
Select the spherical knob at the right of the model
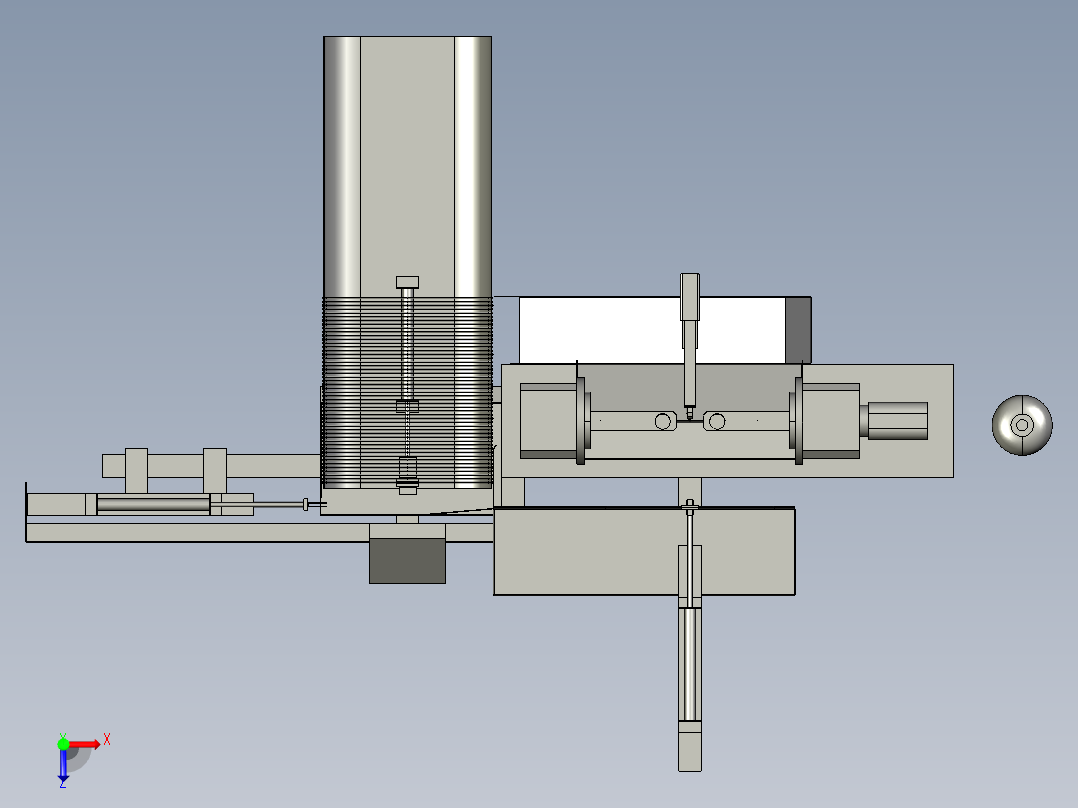[1022, 425]
